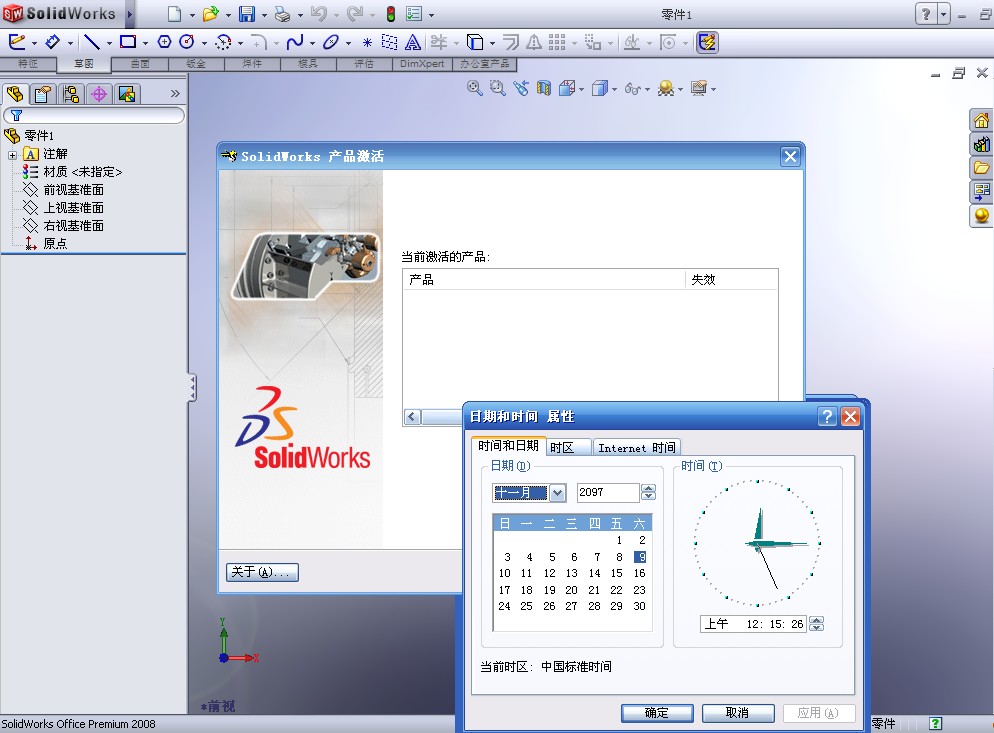Select the Polygon sketch tool
The width and height of the screenshot is (994, 733).
click(x=164, y=42)
